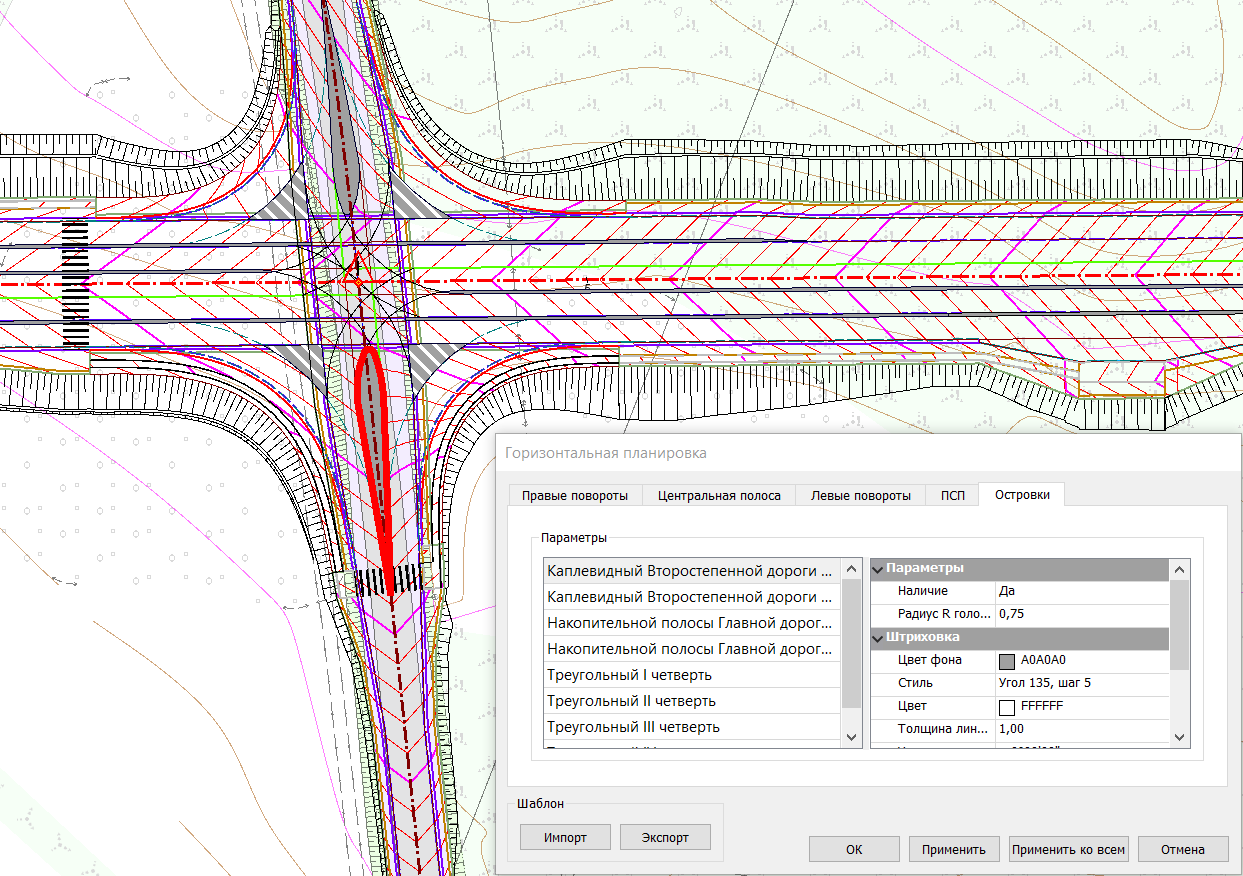Image resolution: width=1243 pixels, height=876 pixels.
Task: Collapse the Параметры property group chevron
Action: click(x=878, y=568)
